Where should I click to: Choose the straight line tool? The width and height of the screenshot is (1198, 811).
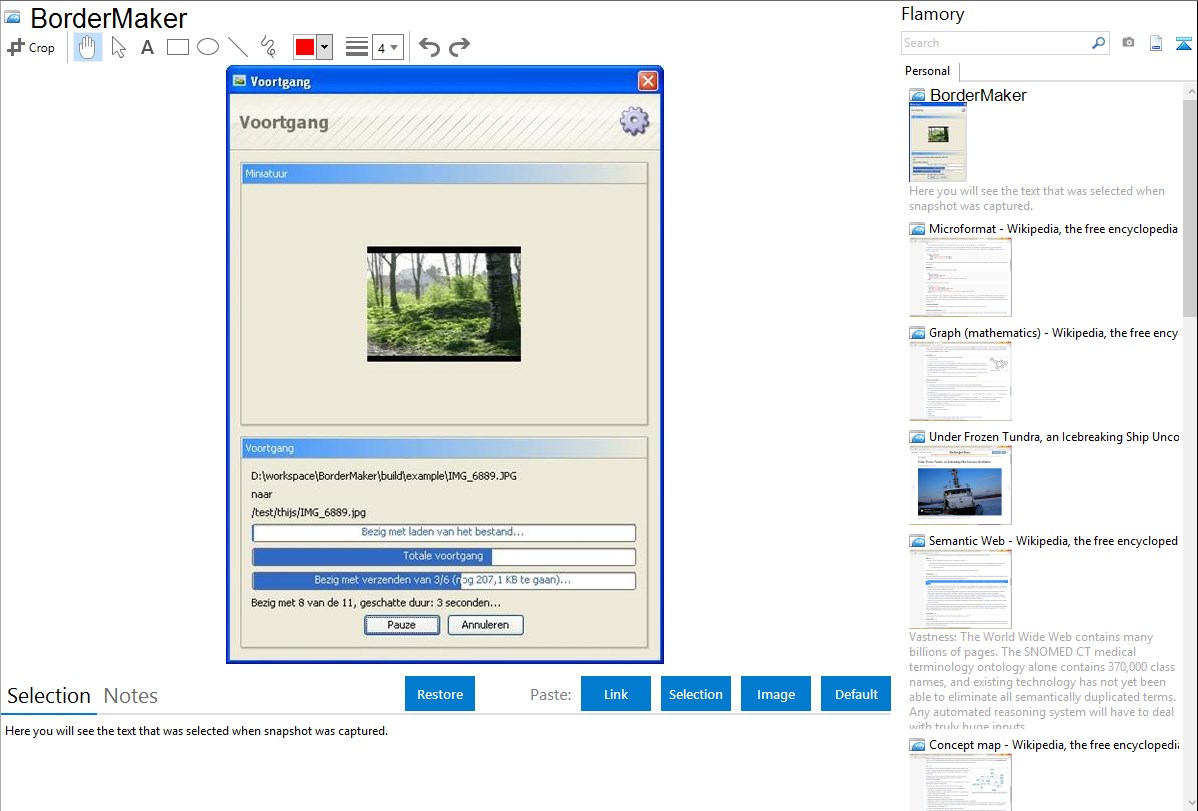(238, 47)
